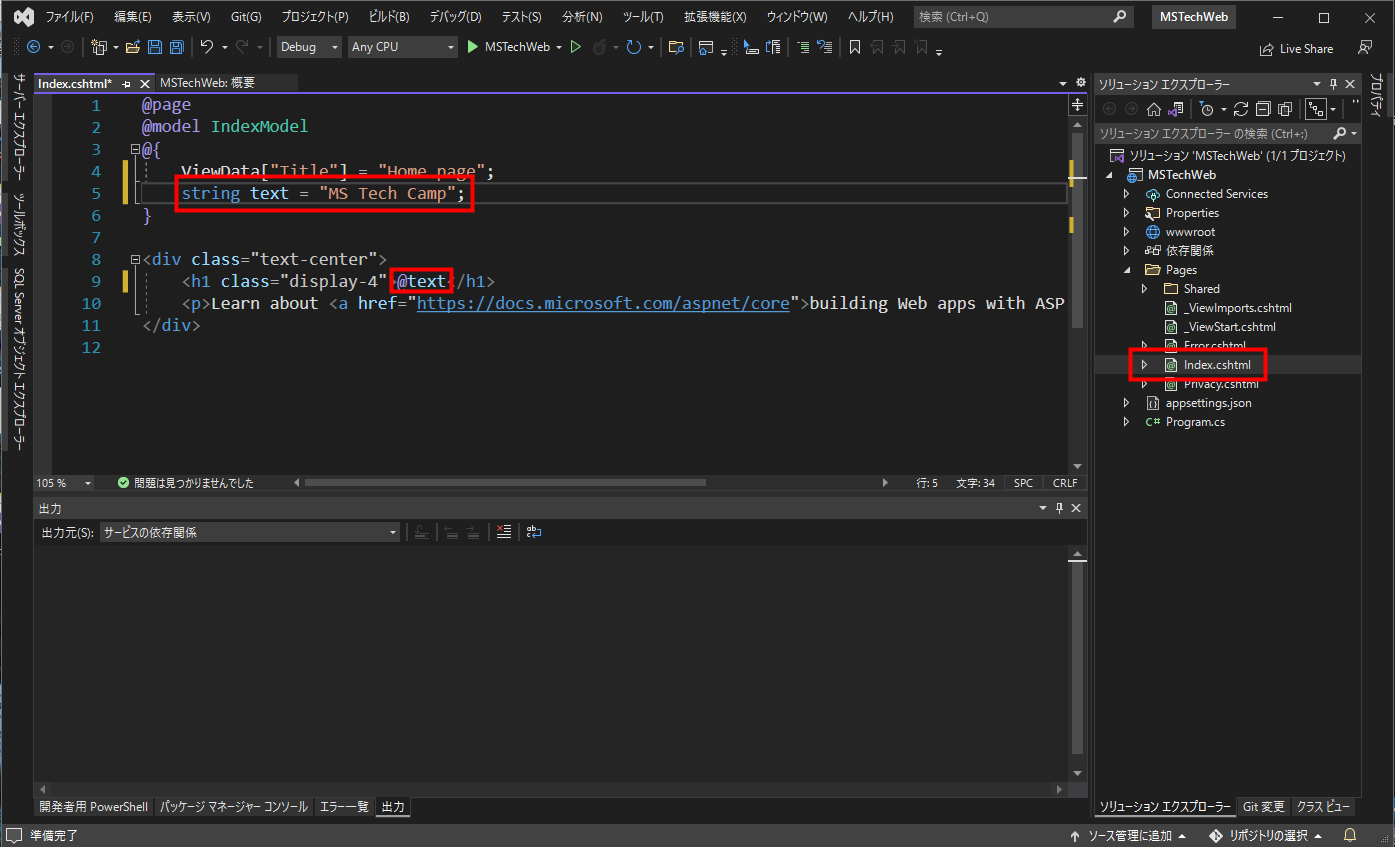Click the Find in Files icon
The image size is (1395, 847).
click(x=677, y=47)
